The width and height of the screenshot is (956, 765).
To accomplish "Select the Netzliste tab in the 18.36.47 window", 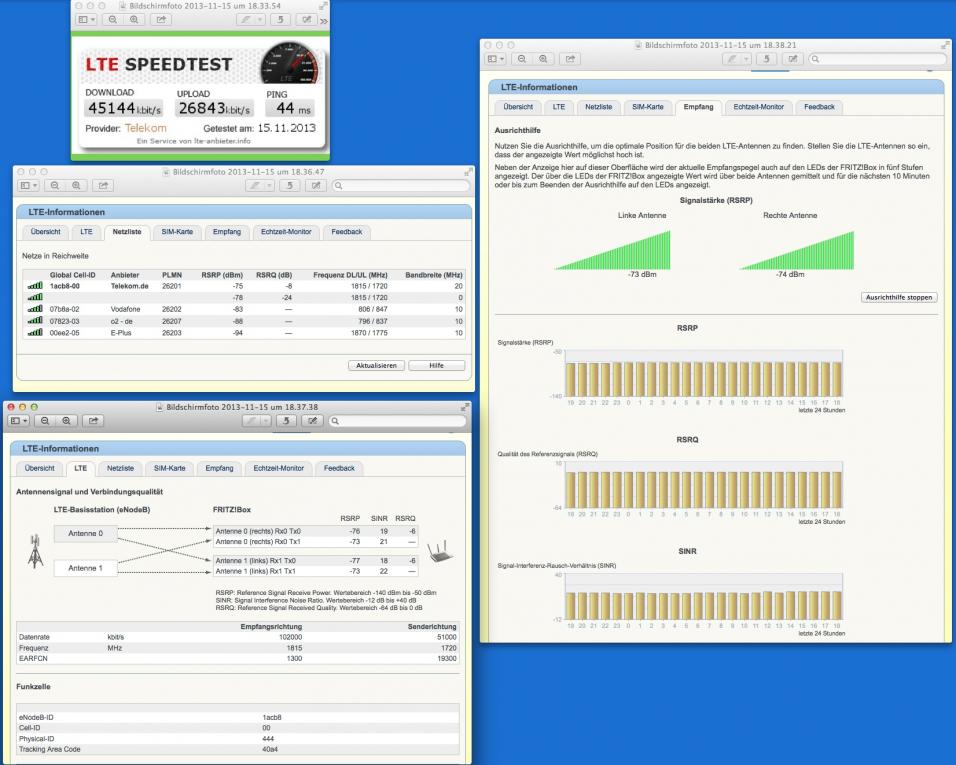I will pos(127,232).
